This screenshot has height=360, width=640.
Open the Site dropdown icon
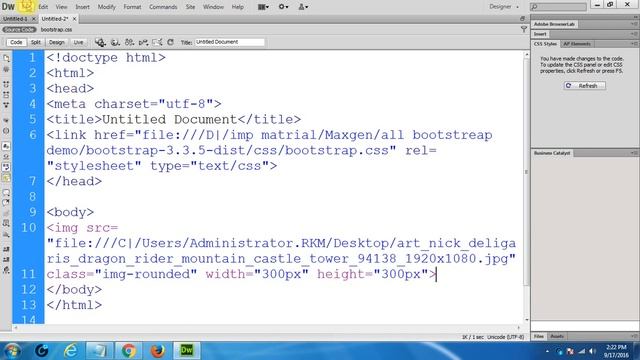303,7
